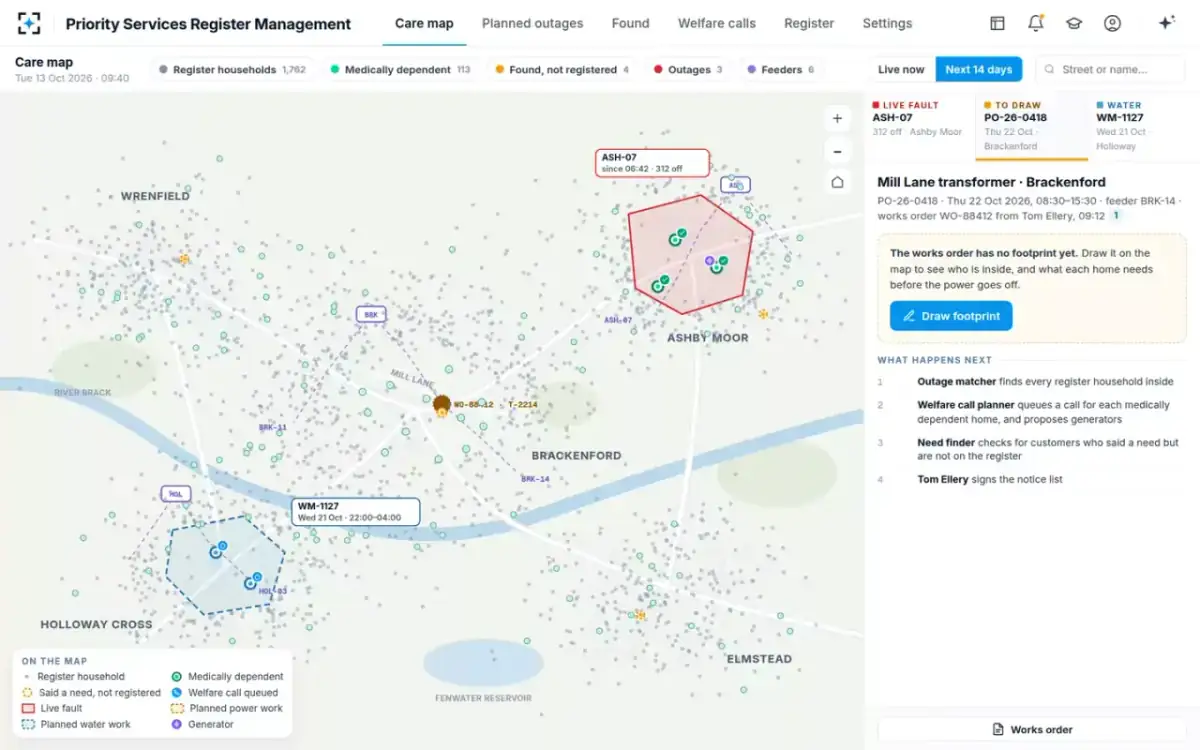Select the BRK feeder marker on map
This screenshot has width=1200, height=750.
pyautogui.click(x=371, y=314)
